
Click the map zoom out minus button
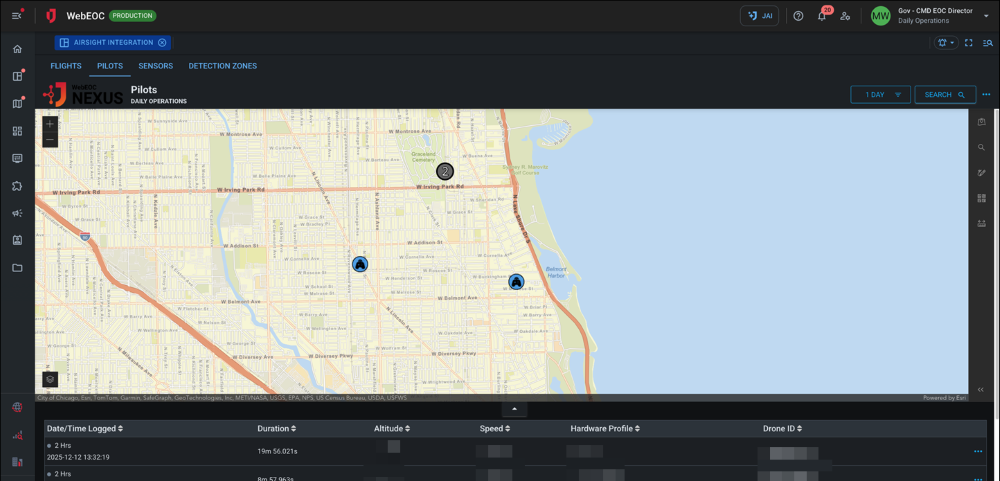50,140
